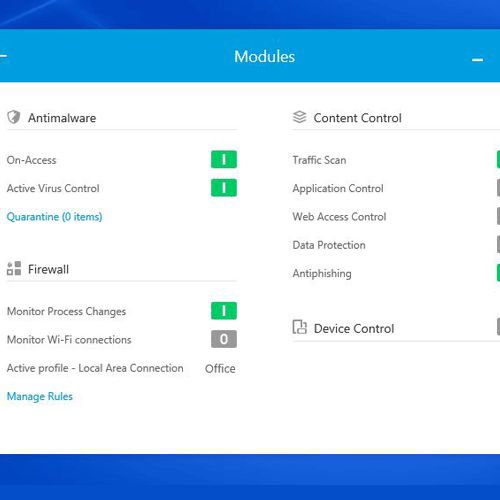Click the Antiphishing label
The width and height of the screenshot is (500, 500).
(322, 274)
